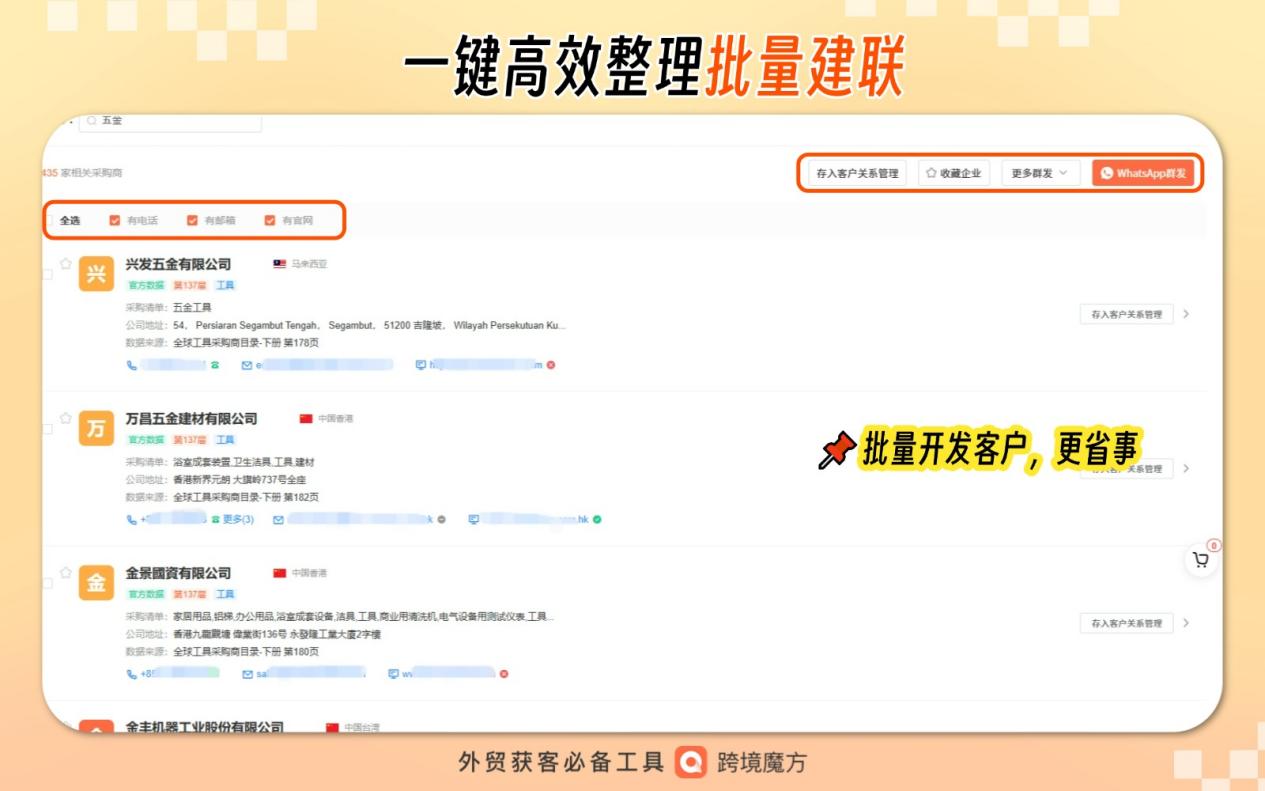1265x791 pixels.
Task: Click 全球工具采购商目录-下册 第182页 source
Action: click(x=246, y=497)
